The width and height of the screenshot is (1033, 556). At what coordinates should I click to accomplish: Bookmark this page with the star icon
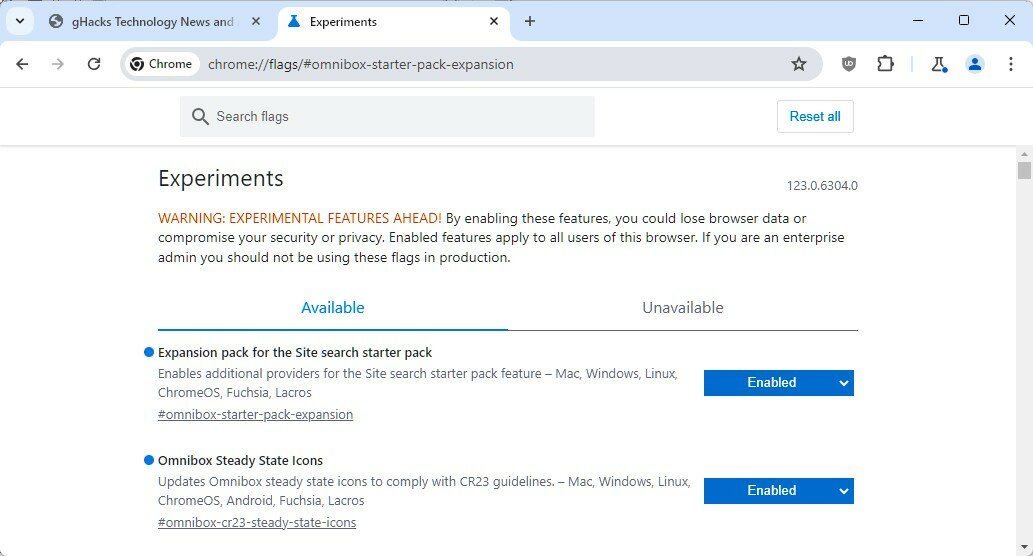(x=798, y=64)
